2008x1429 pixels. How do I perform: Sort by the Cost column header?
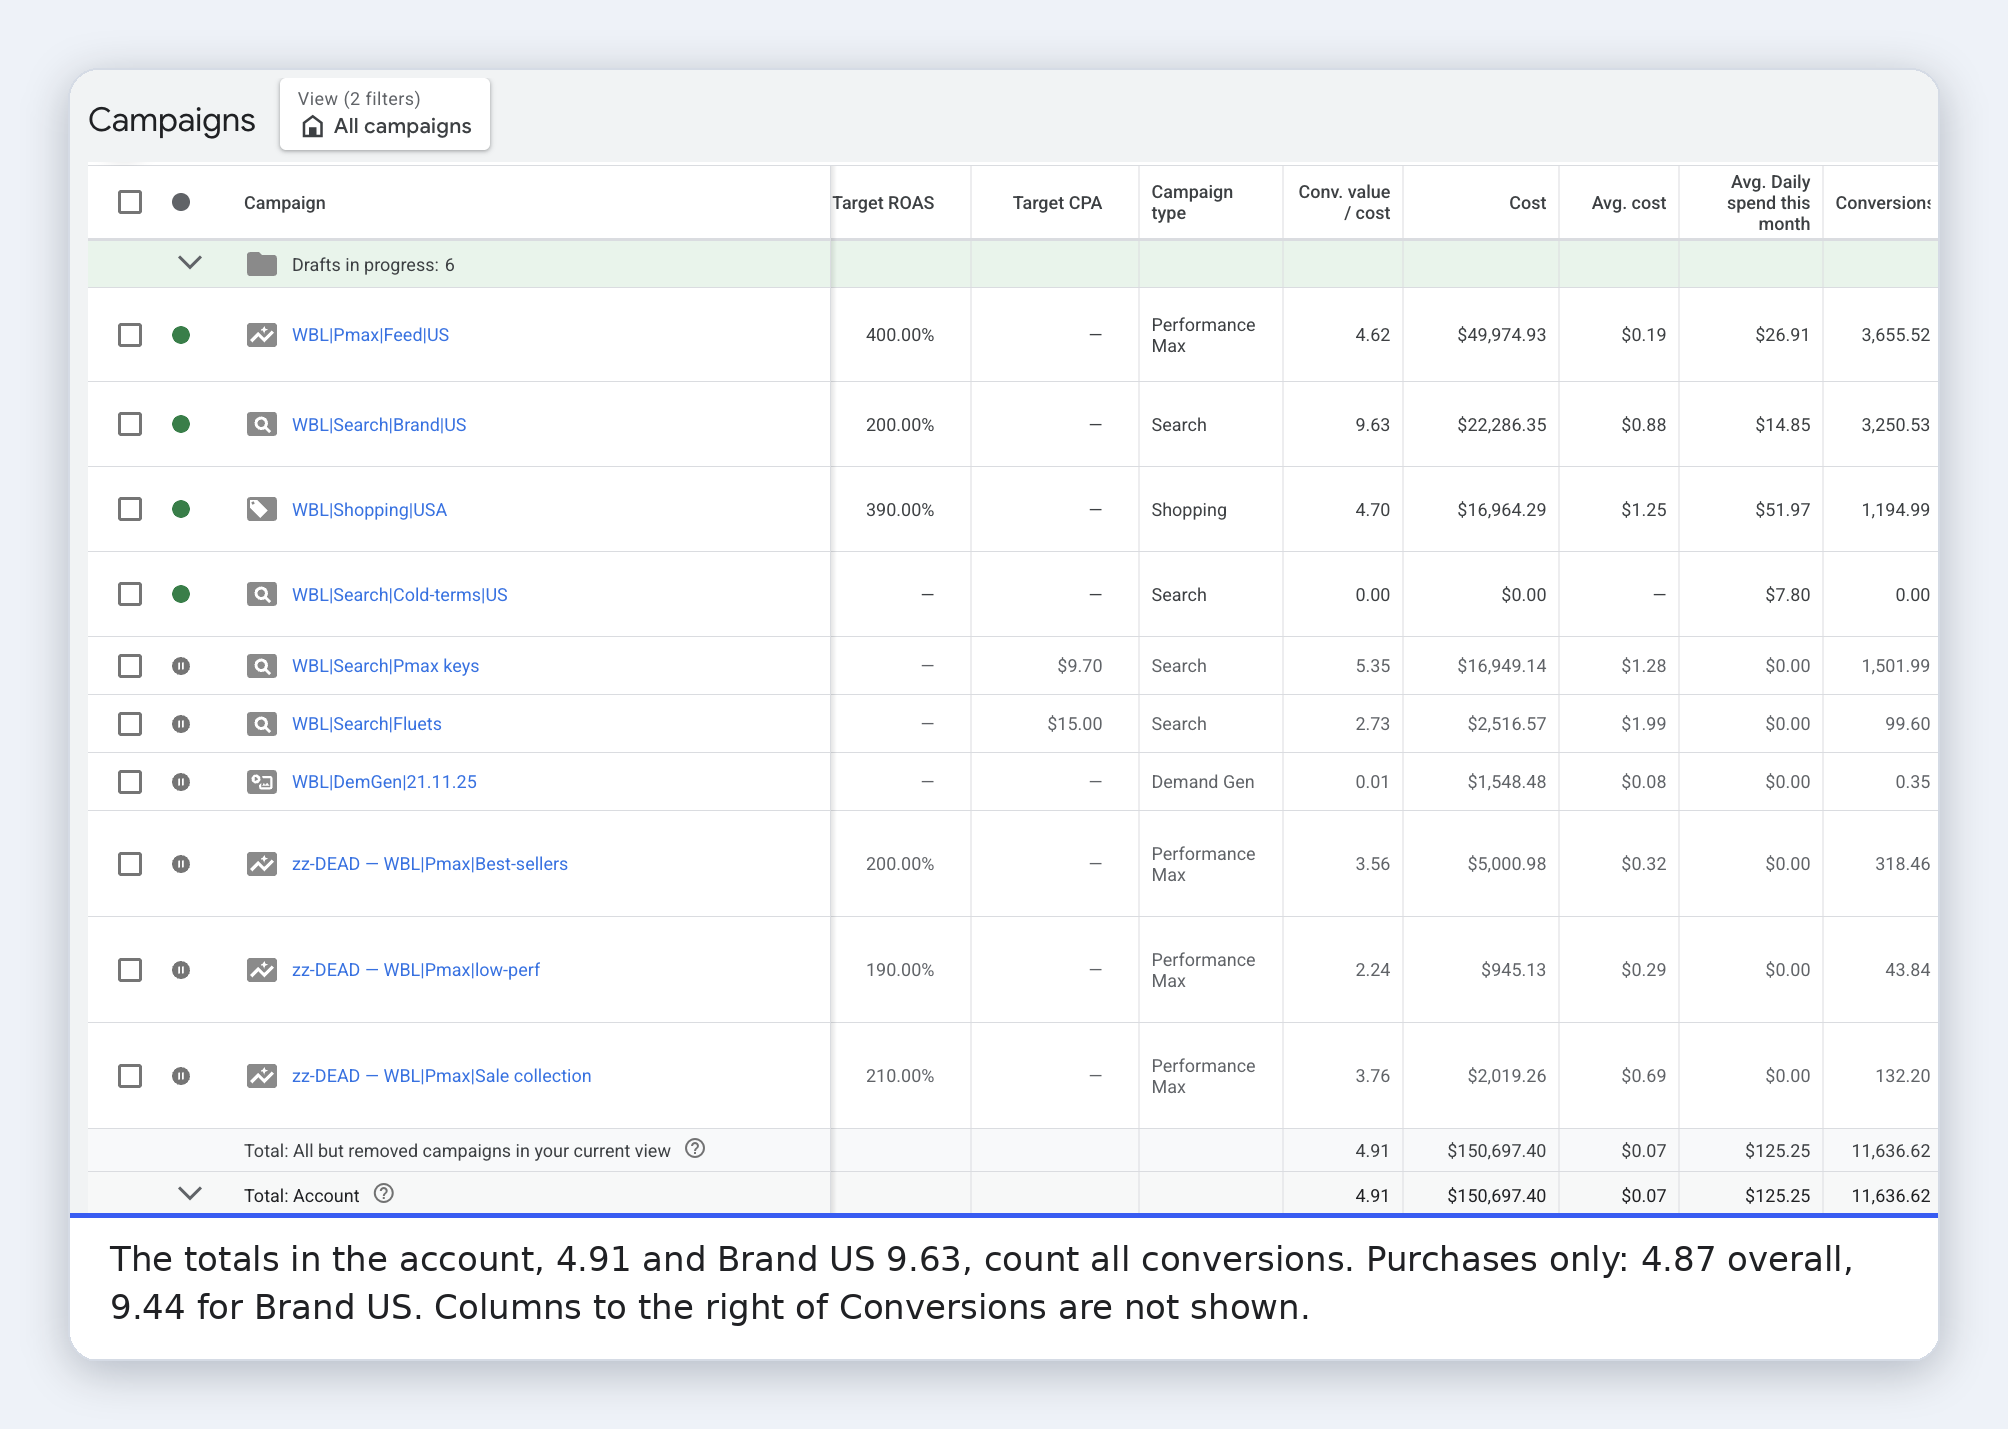click(1527, 203)
